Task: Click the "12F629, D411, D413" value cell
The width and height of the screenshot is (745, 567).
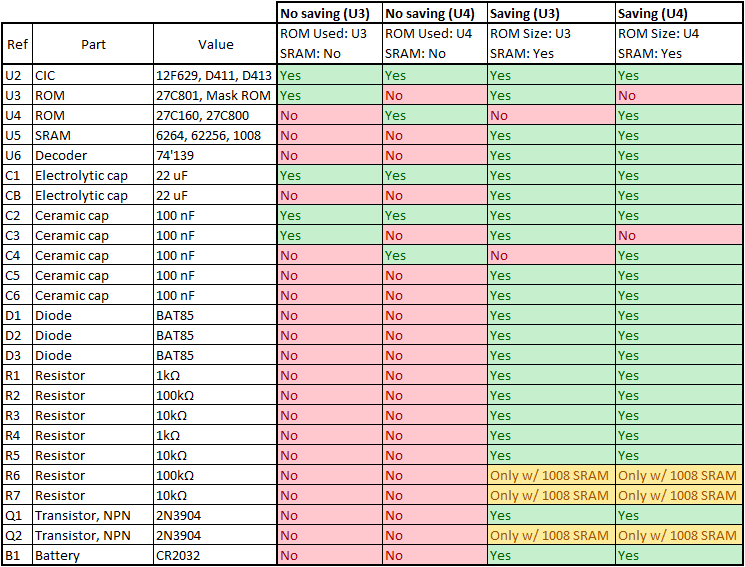Action: click(214, 75)
